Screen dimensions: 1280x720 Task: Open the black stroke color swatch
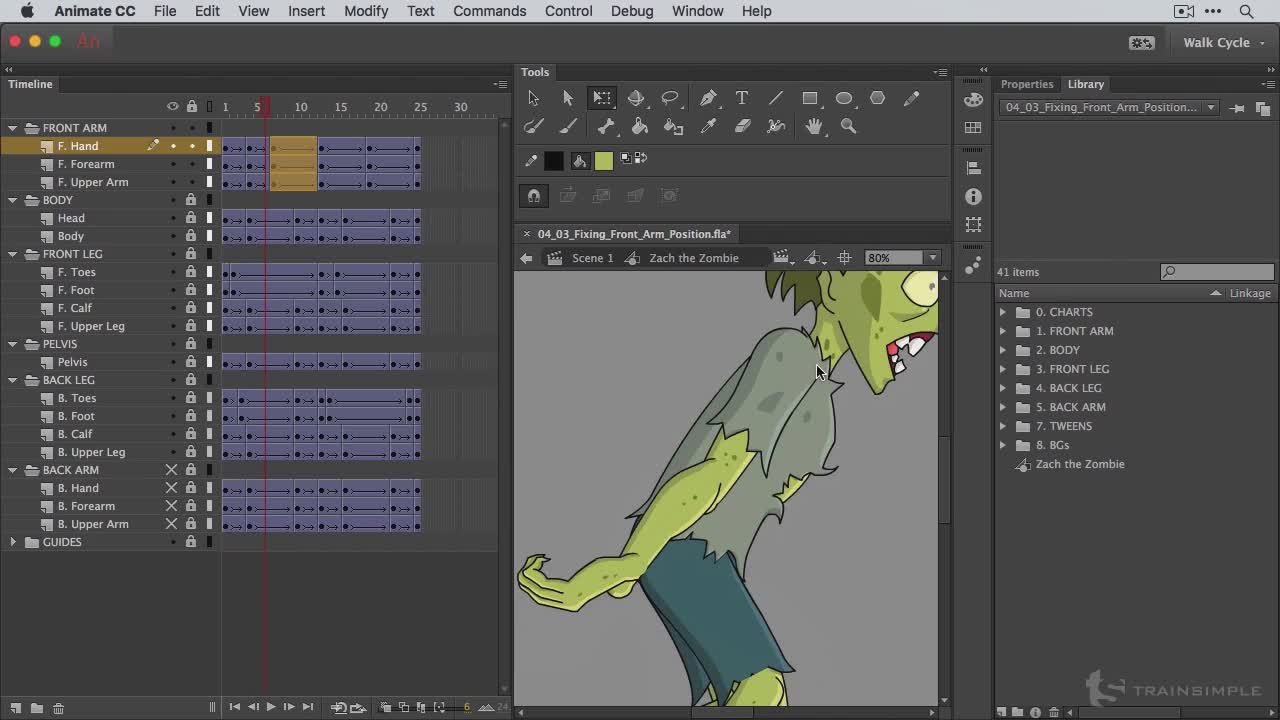(553, 160)
